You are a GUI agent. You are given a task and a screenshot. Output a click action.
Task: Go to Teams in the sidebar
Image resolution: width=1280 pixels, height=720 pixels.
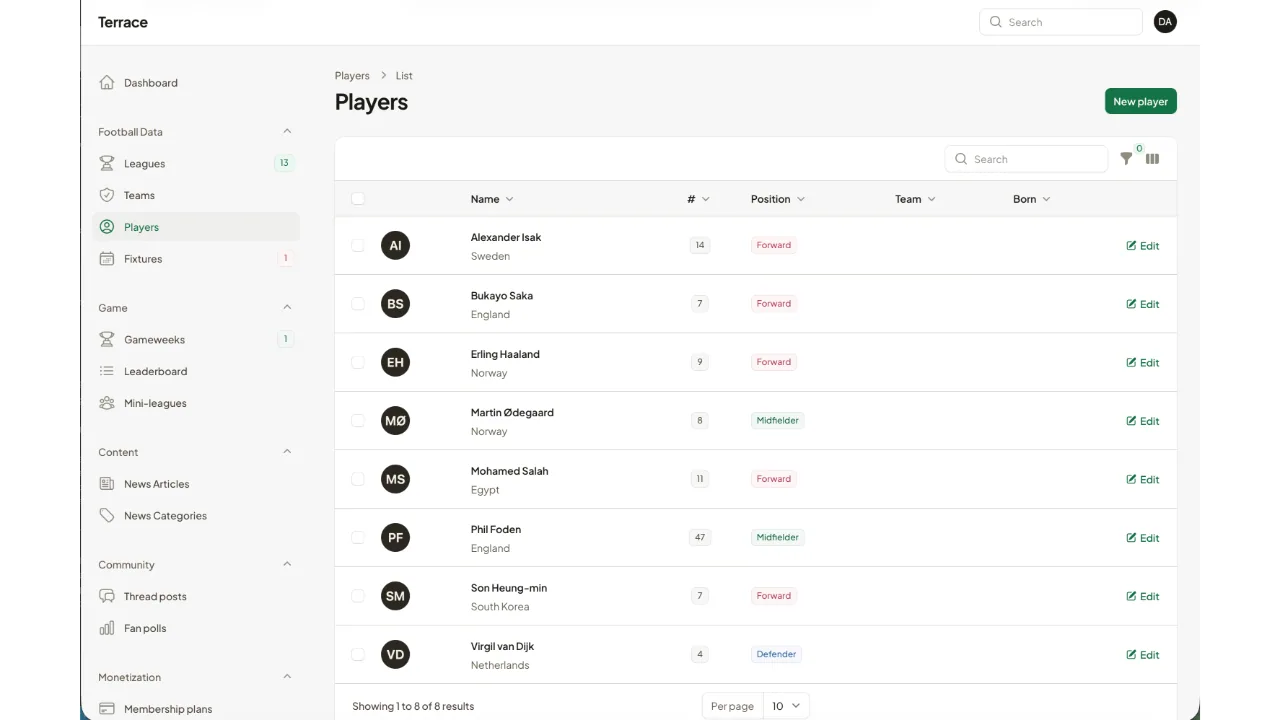tap(196, 195)
